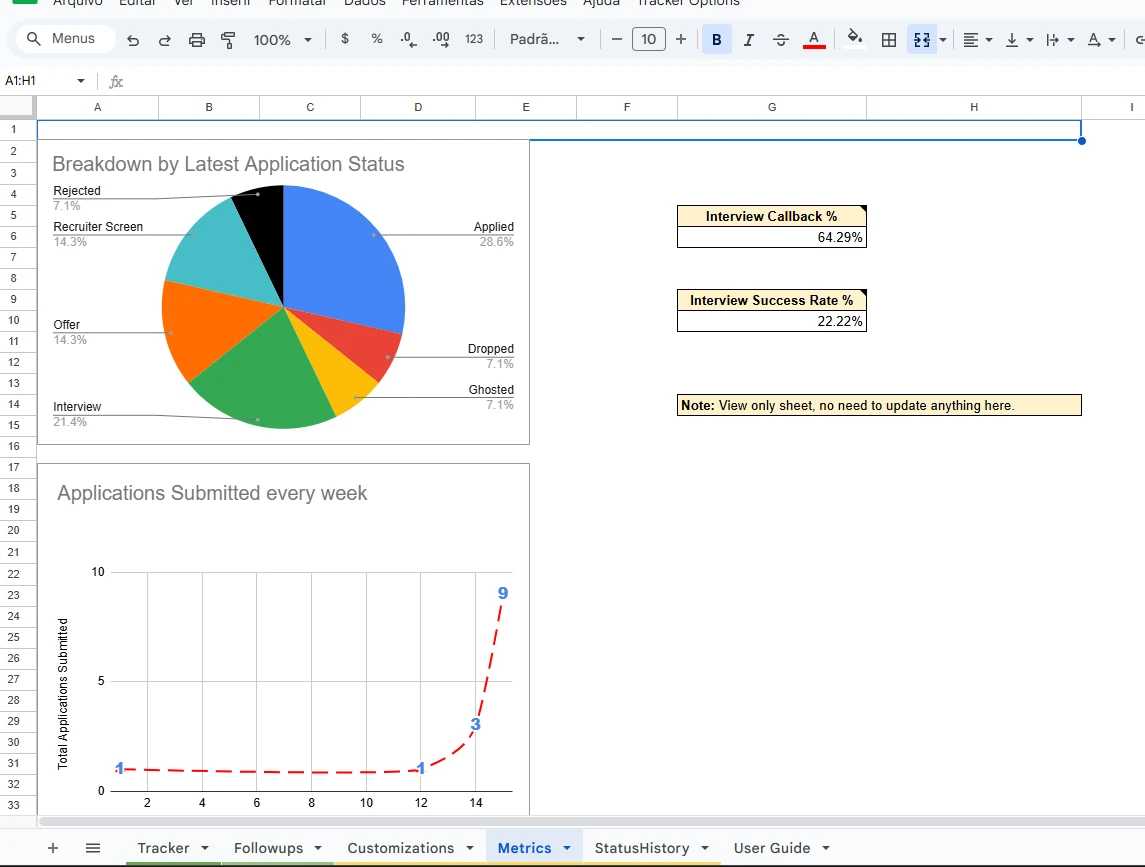Expand the font family dropdown
The image size is (1145, 867).
[x=547, y=39]
